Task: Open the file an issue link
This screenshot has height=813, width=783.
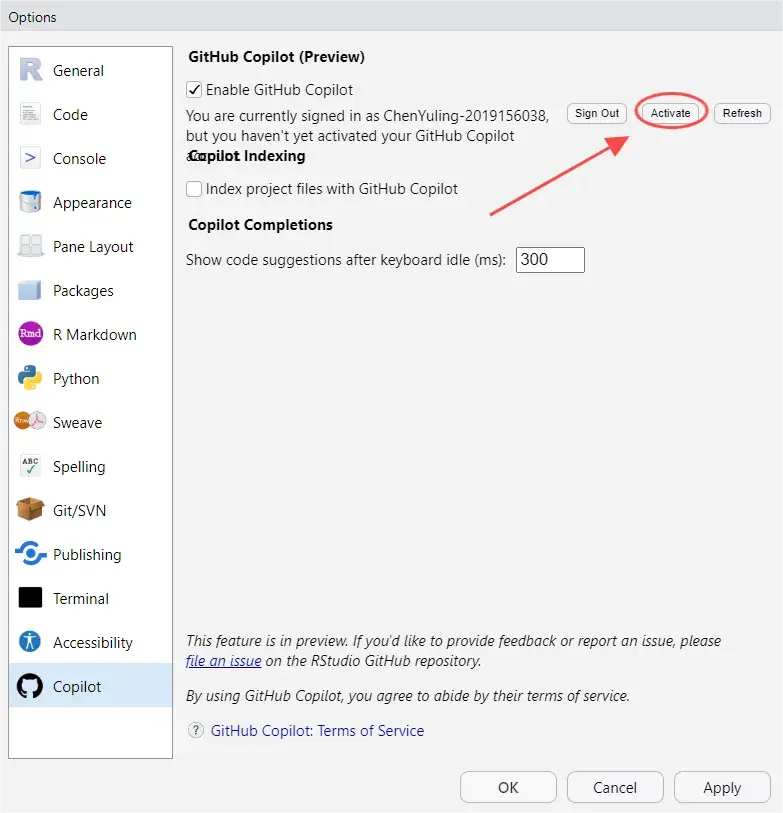Action: point(224,661)
